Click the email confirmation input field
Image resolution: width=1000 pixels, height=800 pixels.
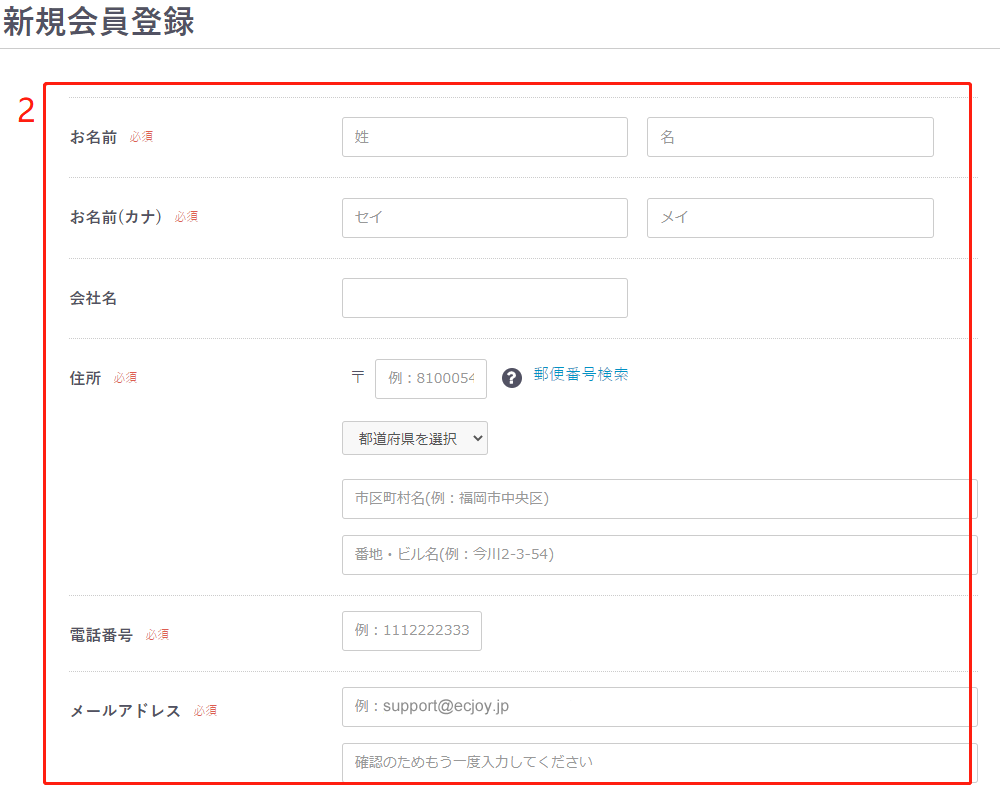[x=658, y=762]
